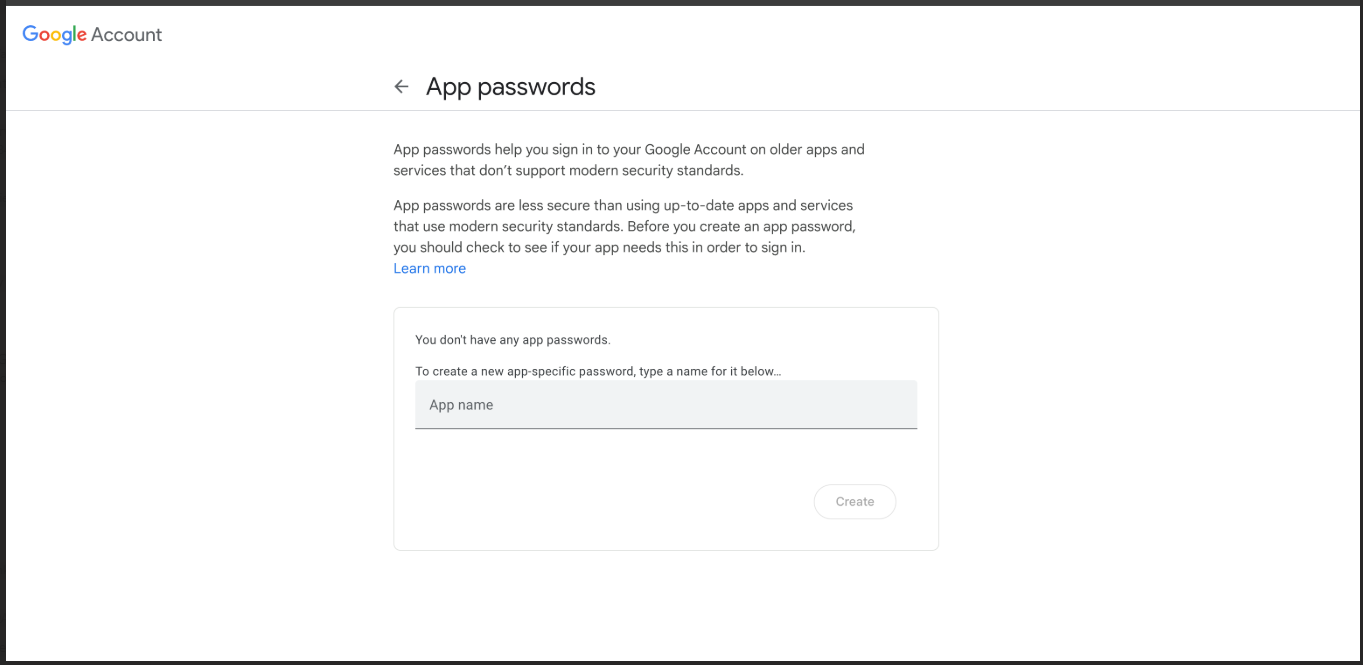Click the paragraph starting "App passwords help you"

click(629, 160)
